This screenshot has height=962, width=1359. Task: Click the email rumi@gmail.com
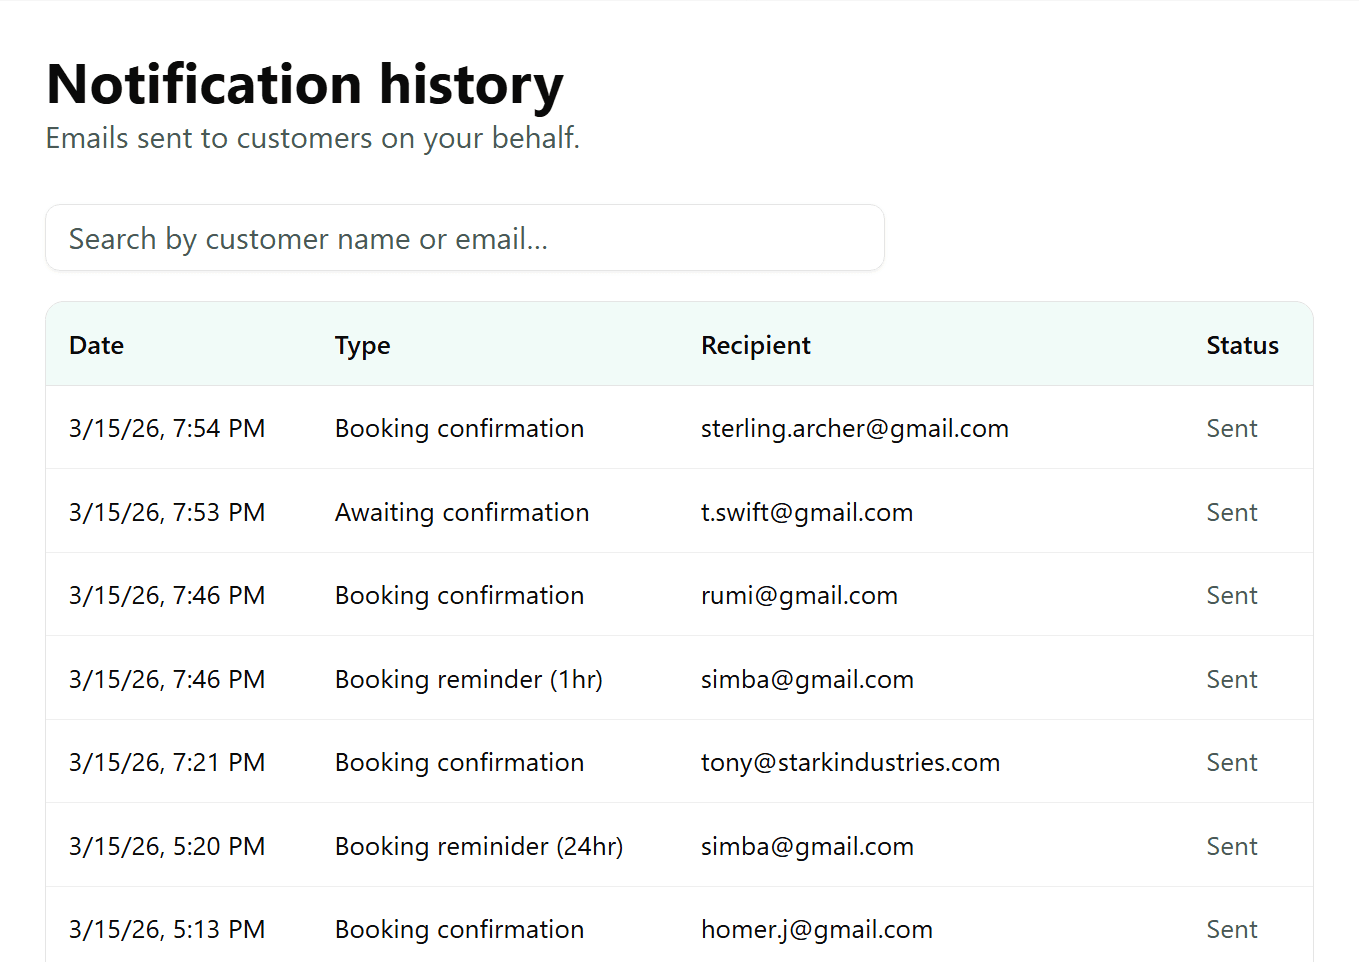coord(799,595)
